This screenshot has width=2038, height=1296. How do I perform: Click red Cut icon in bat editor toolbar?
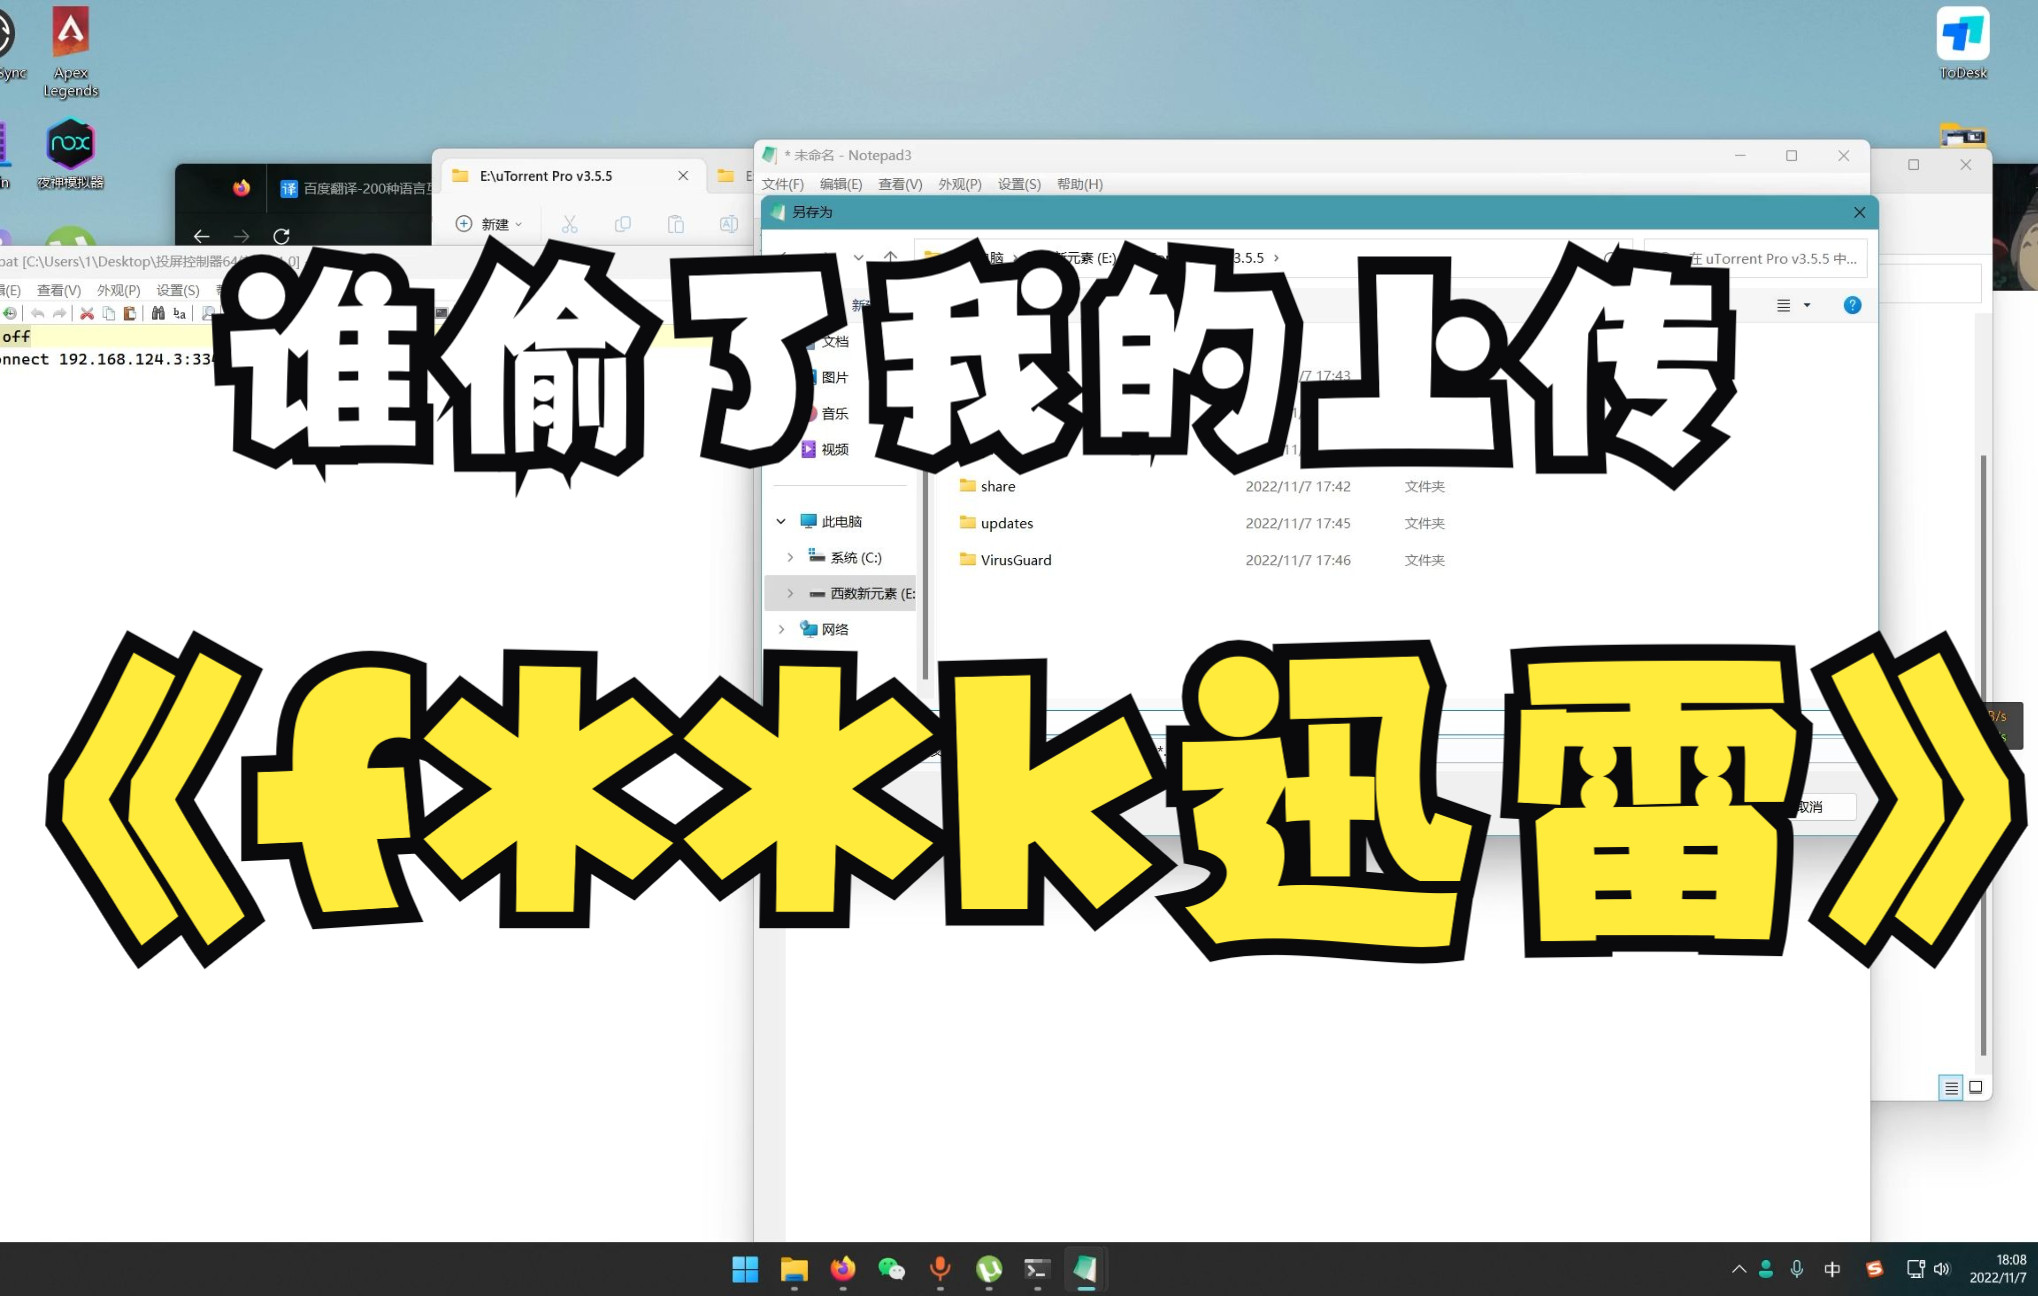click(x=87, y=313)
